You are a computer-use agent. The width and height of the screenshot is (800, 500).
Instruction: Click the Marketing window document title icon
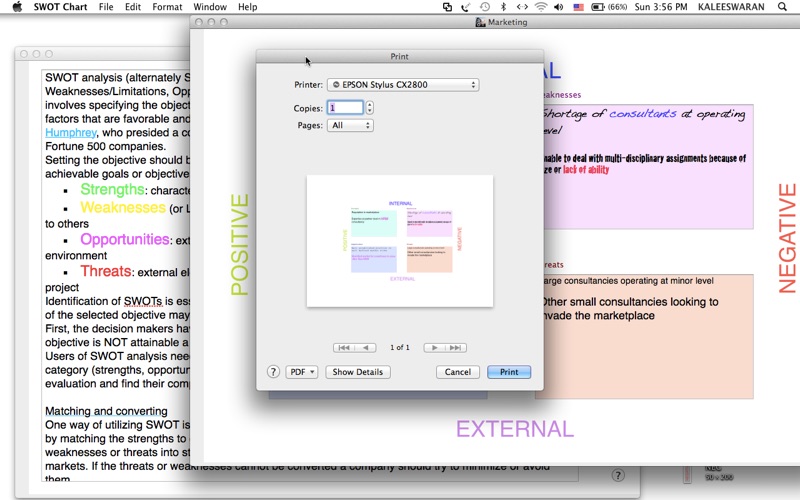480,22
